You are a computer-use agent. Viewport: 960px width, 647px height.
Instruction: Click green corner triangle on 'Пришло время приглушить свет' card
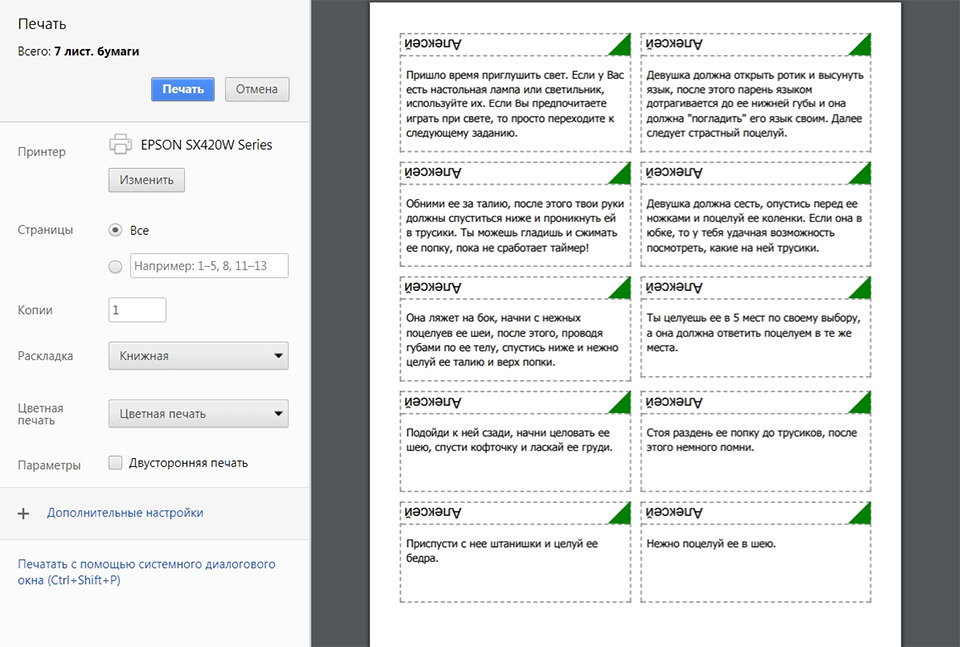[620, 45]
